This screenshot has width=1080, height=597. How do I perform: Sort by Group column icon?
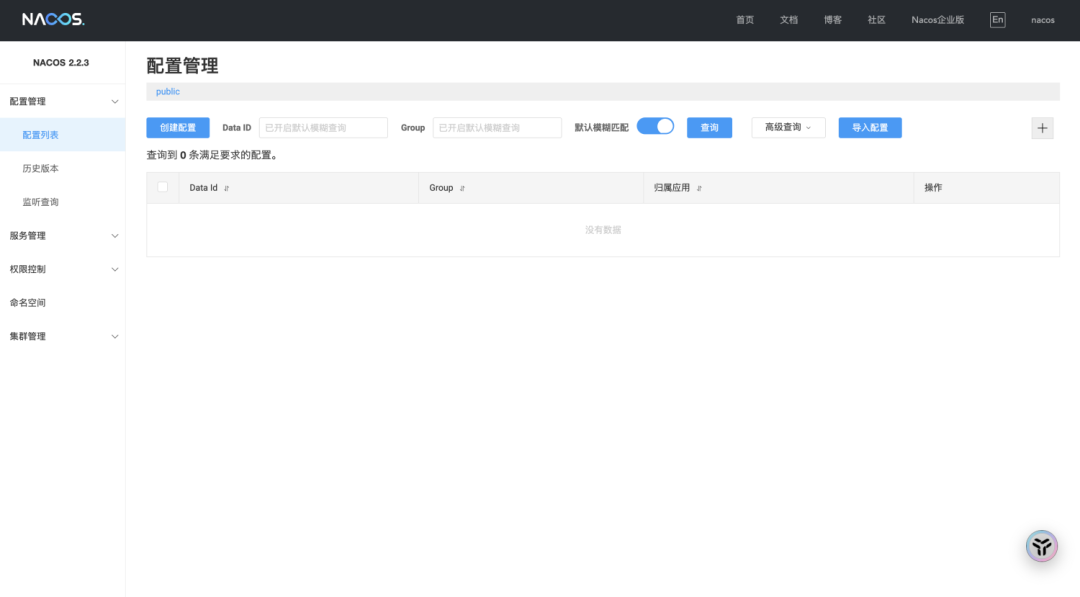pos(462,188)
